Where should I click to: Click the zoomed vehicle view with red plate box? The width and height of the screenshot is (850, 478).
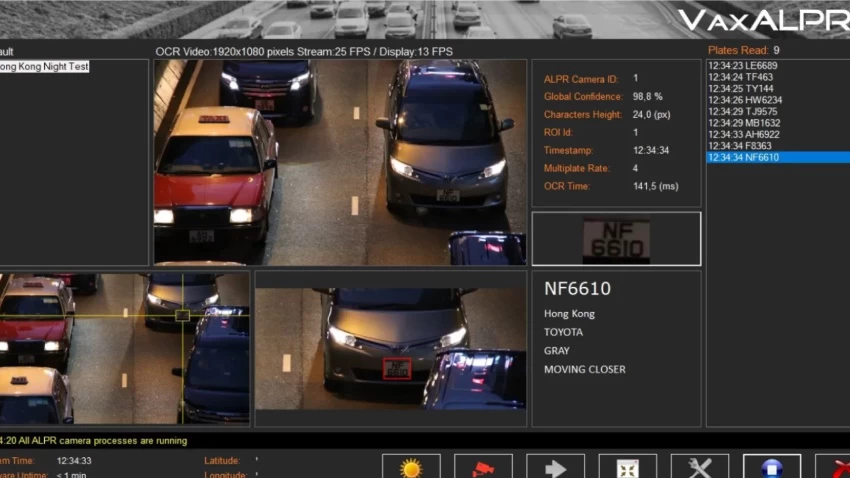[x=390, y=347]
